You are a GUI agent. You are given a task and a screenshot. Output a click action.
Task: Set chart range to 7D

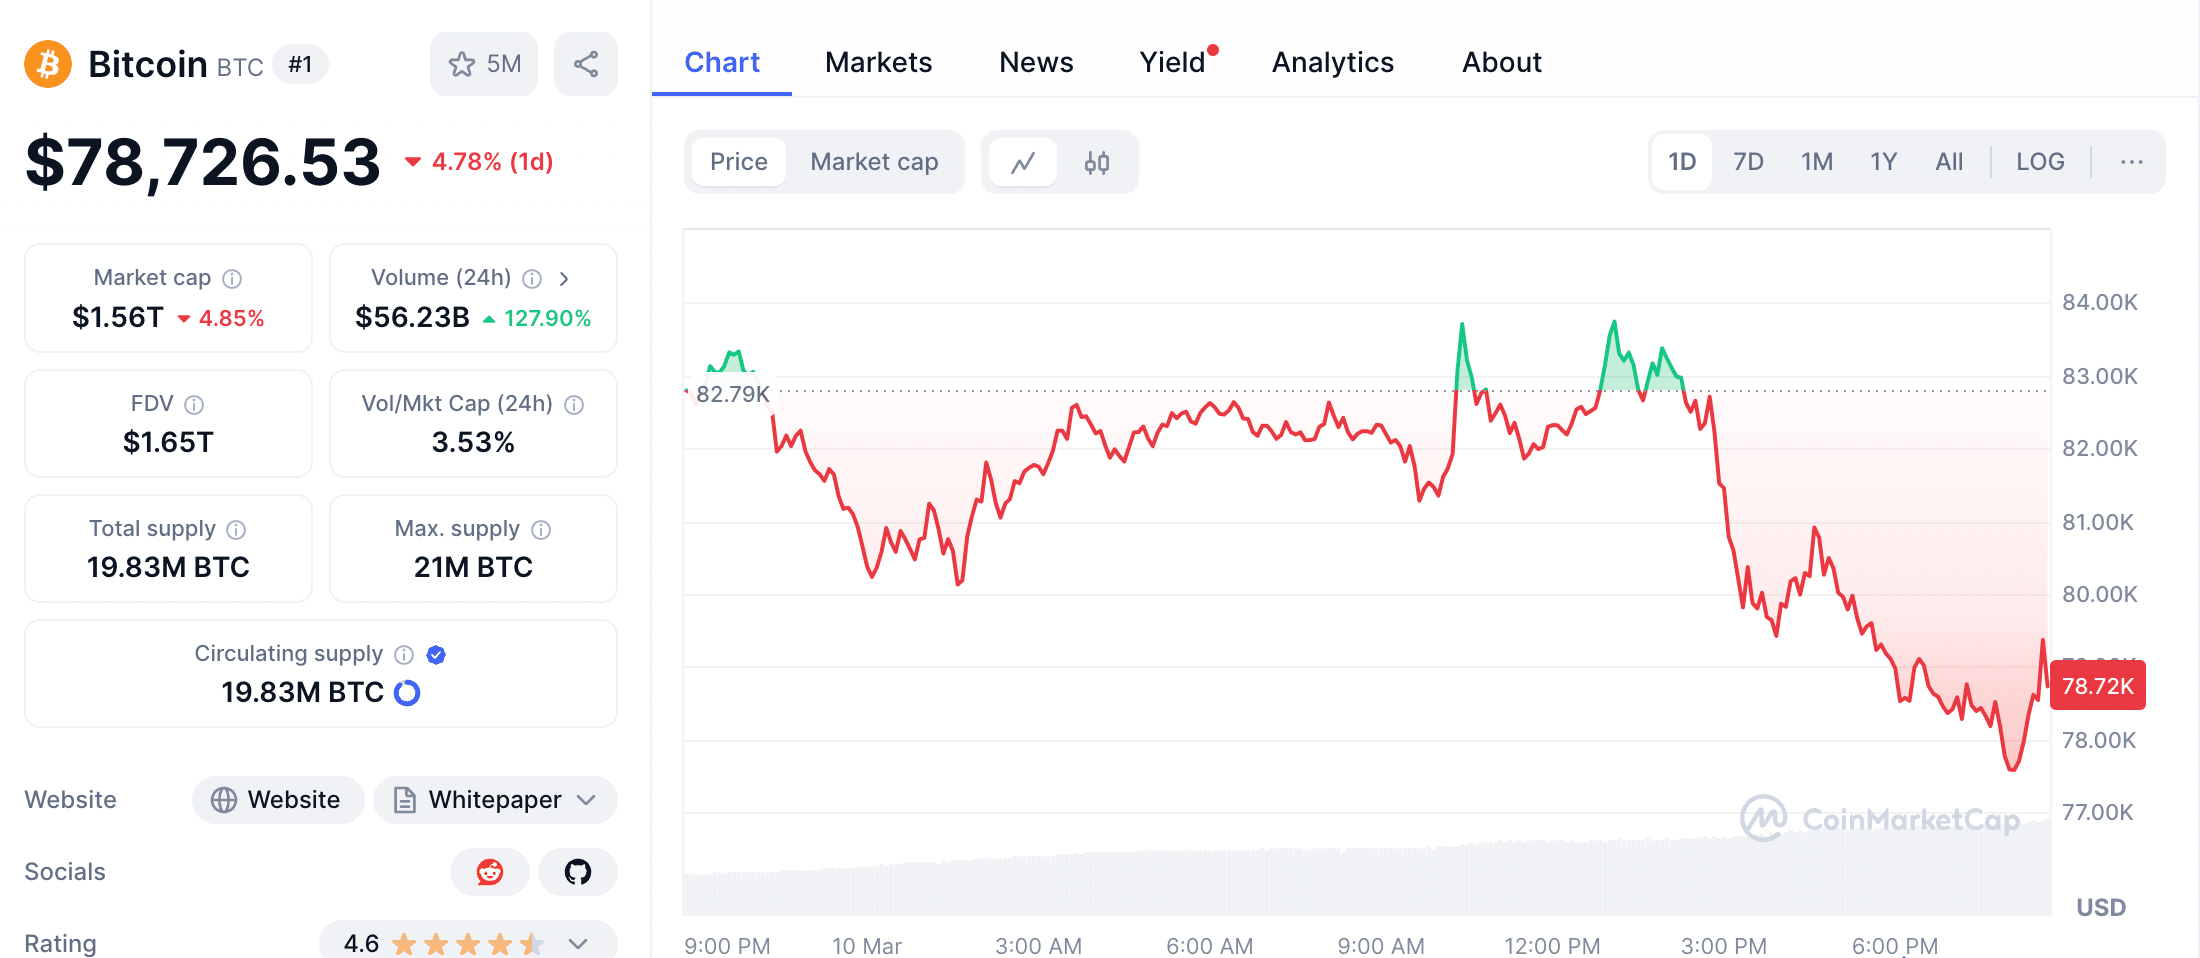click(x=1748, y=162)
